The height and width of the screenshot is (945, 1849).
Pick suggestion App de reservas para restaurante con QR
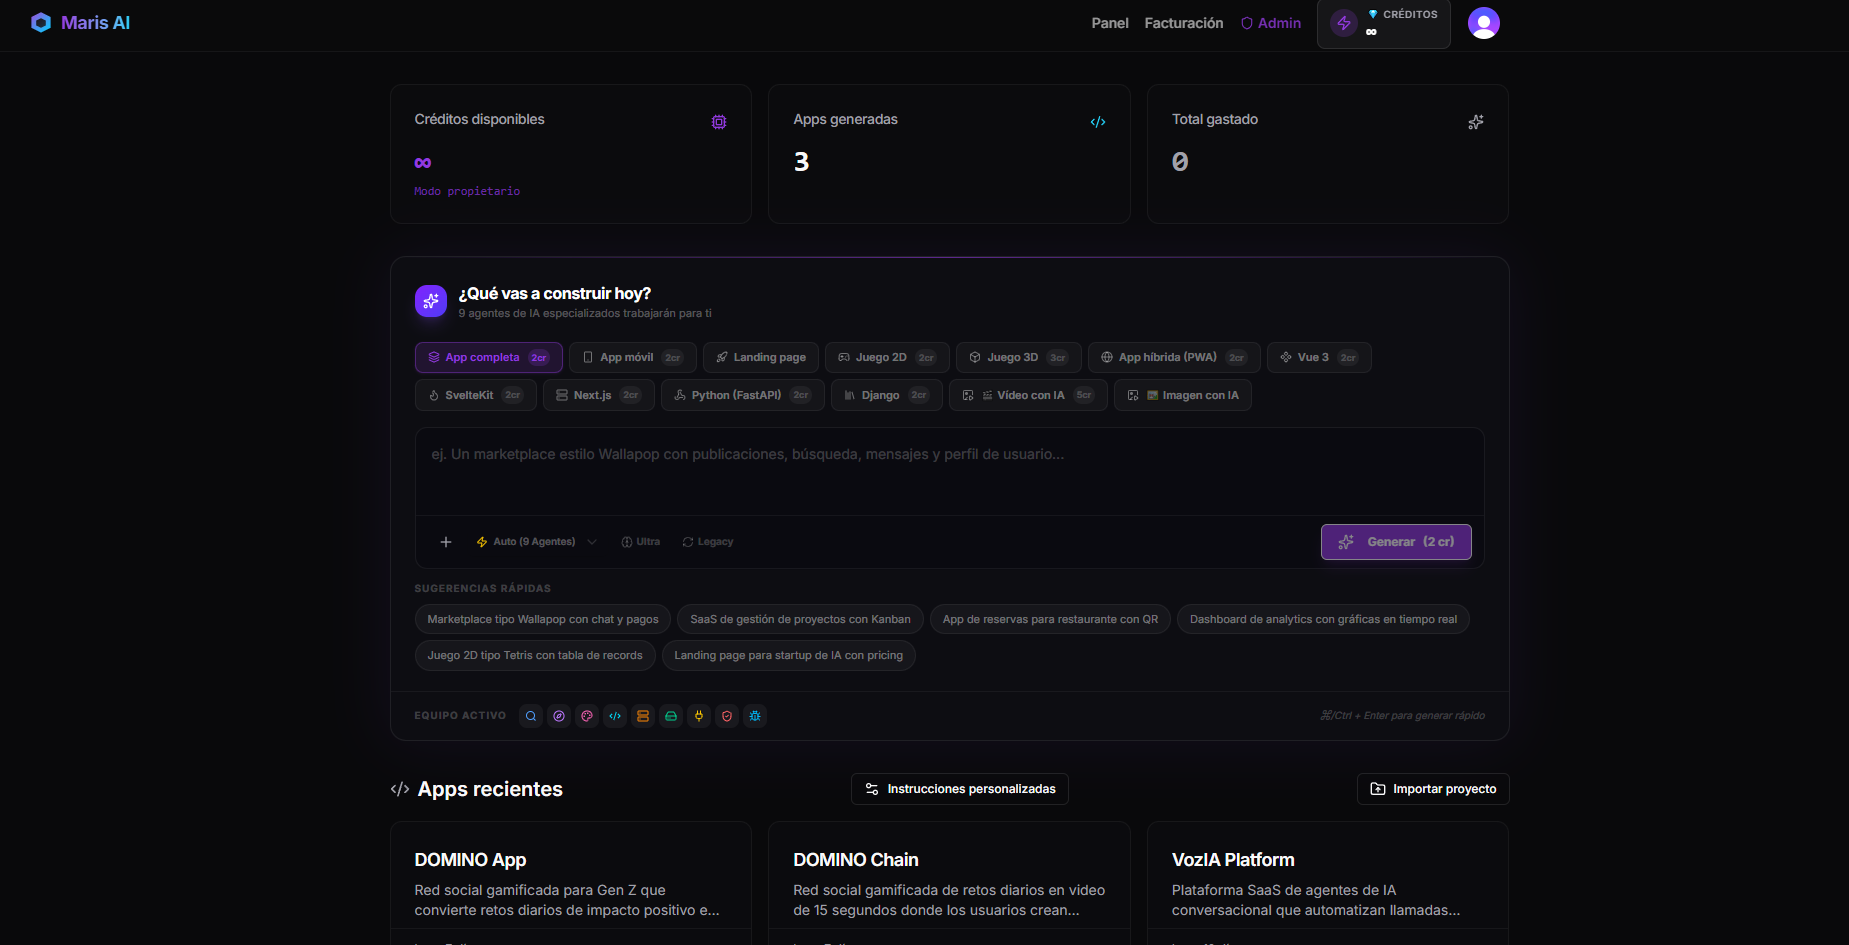[1050, 620]
